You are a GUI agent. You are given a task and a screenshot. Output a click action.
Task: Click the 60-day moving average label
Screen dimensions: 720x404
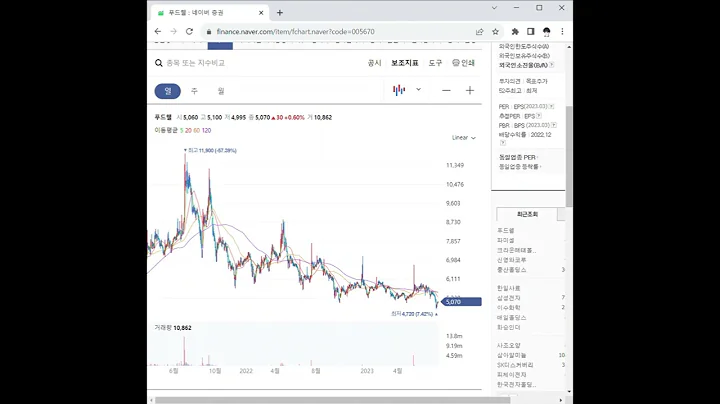click(x=197, y=130)
